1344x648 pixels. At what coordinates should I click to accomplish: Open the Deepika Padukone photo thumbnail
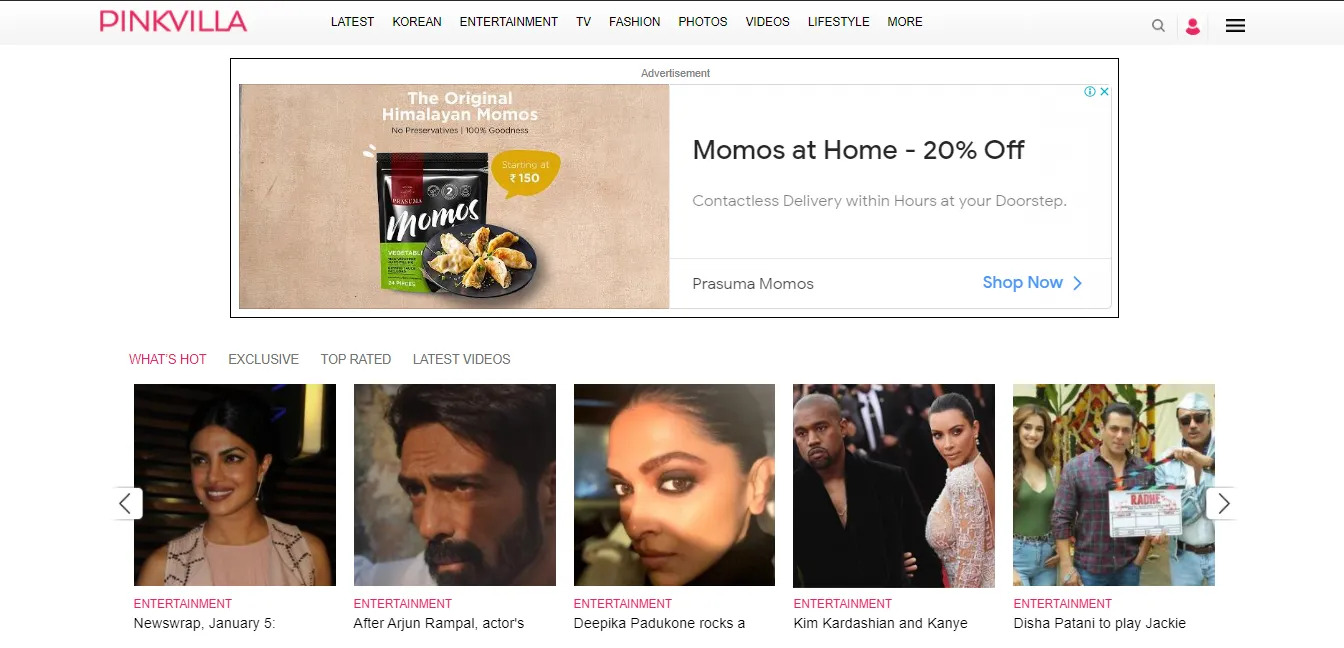(674, 485)
